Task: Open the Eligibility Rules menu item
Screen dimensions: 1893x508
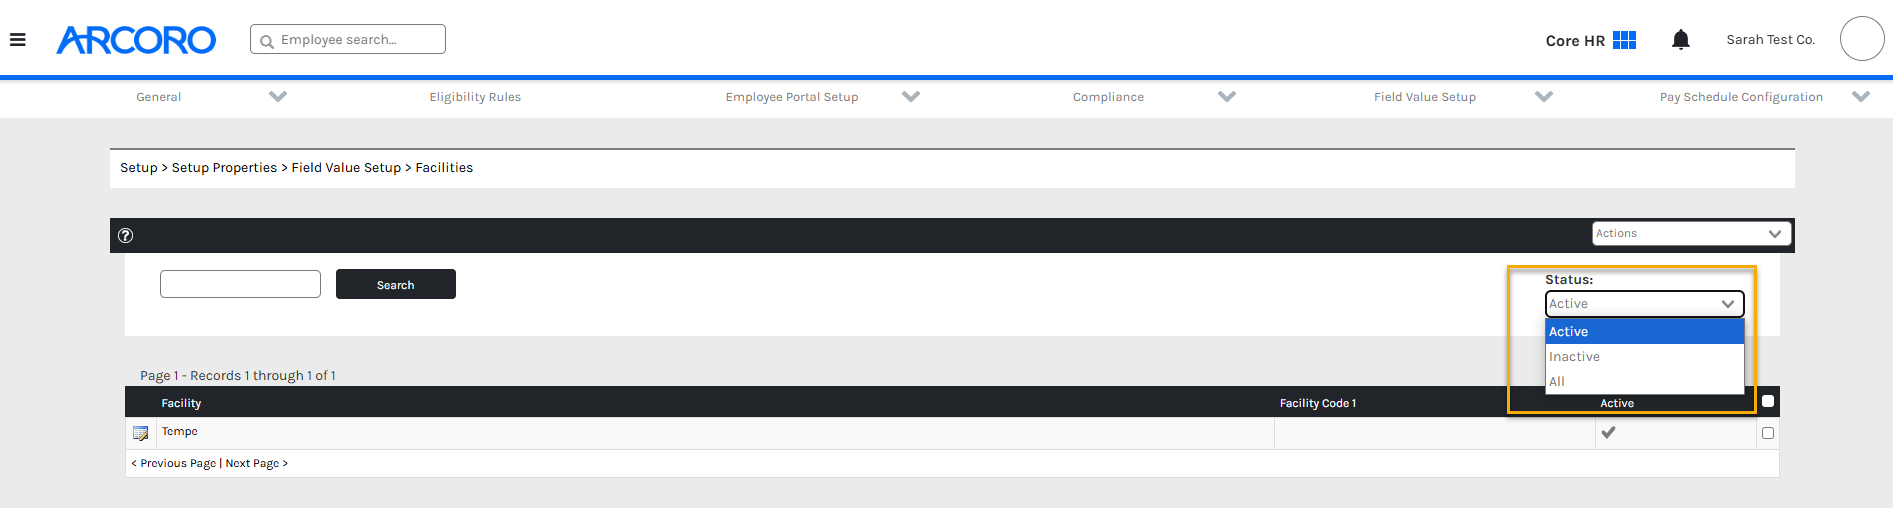Action: click(x=475, y=97)
